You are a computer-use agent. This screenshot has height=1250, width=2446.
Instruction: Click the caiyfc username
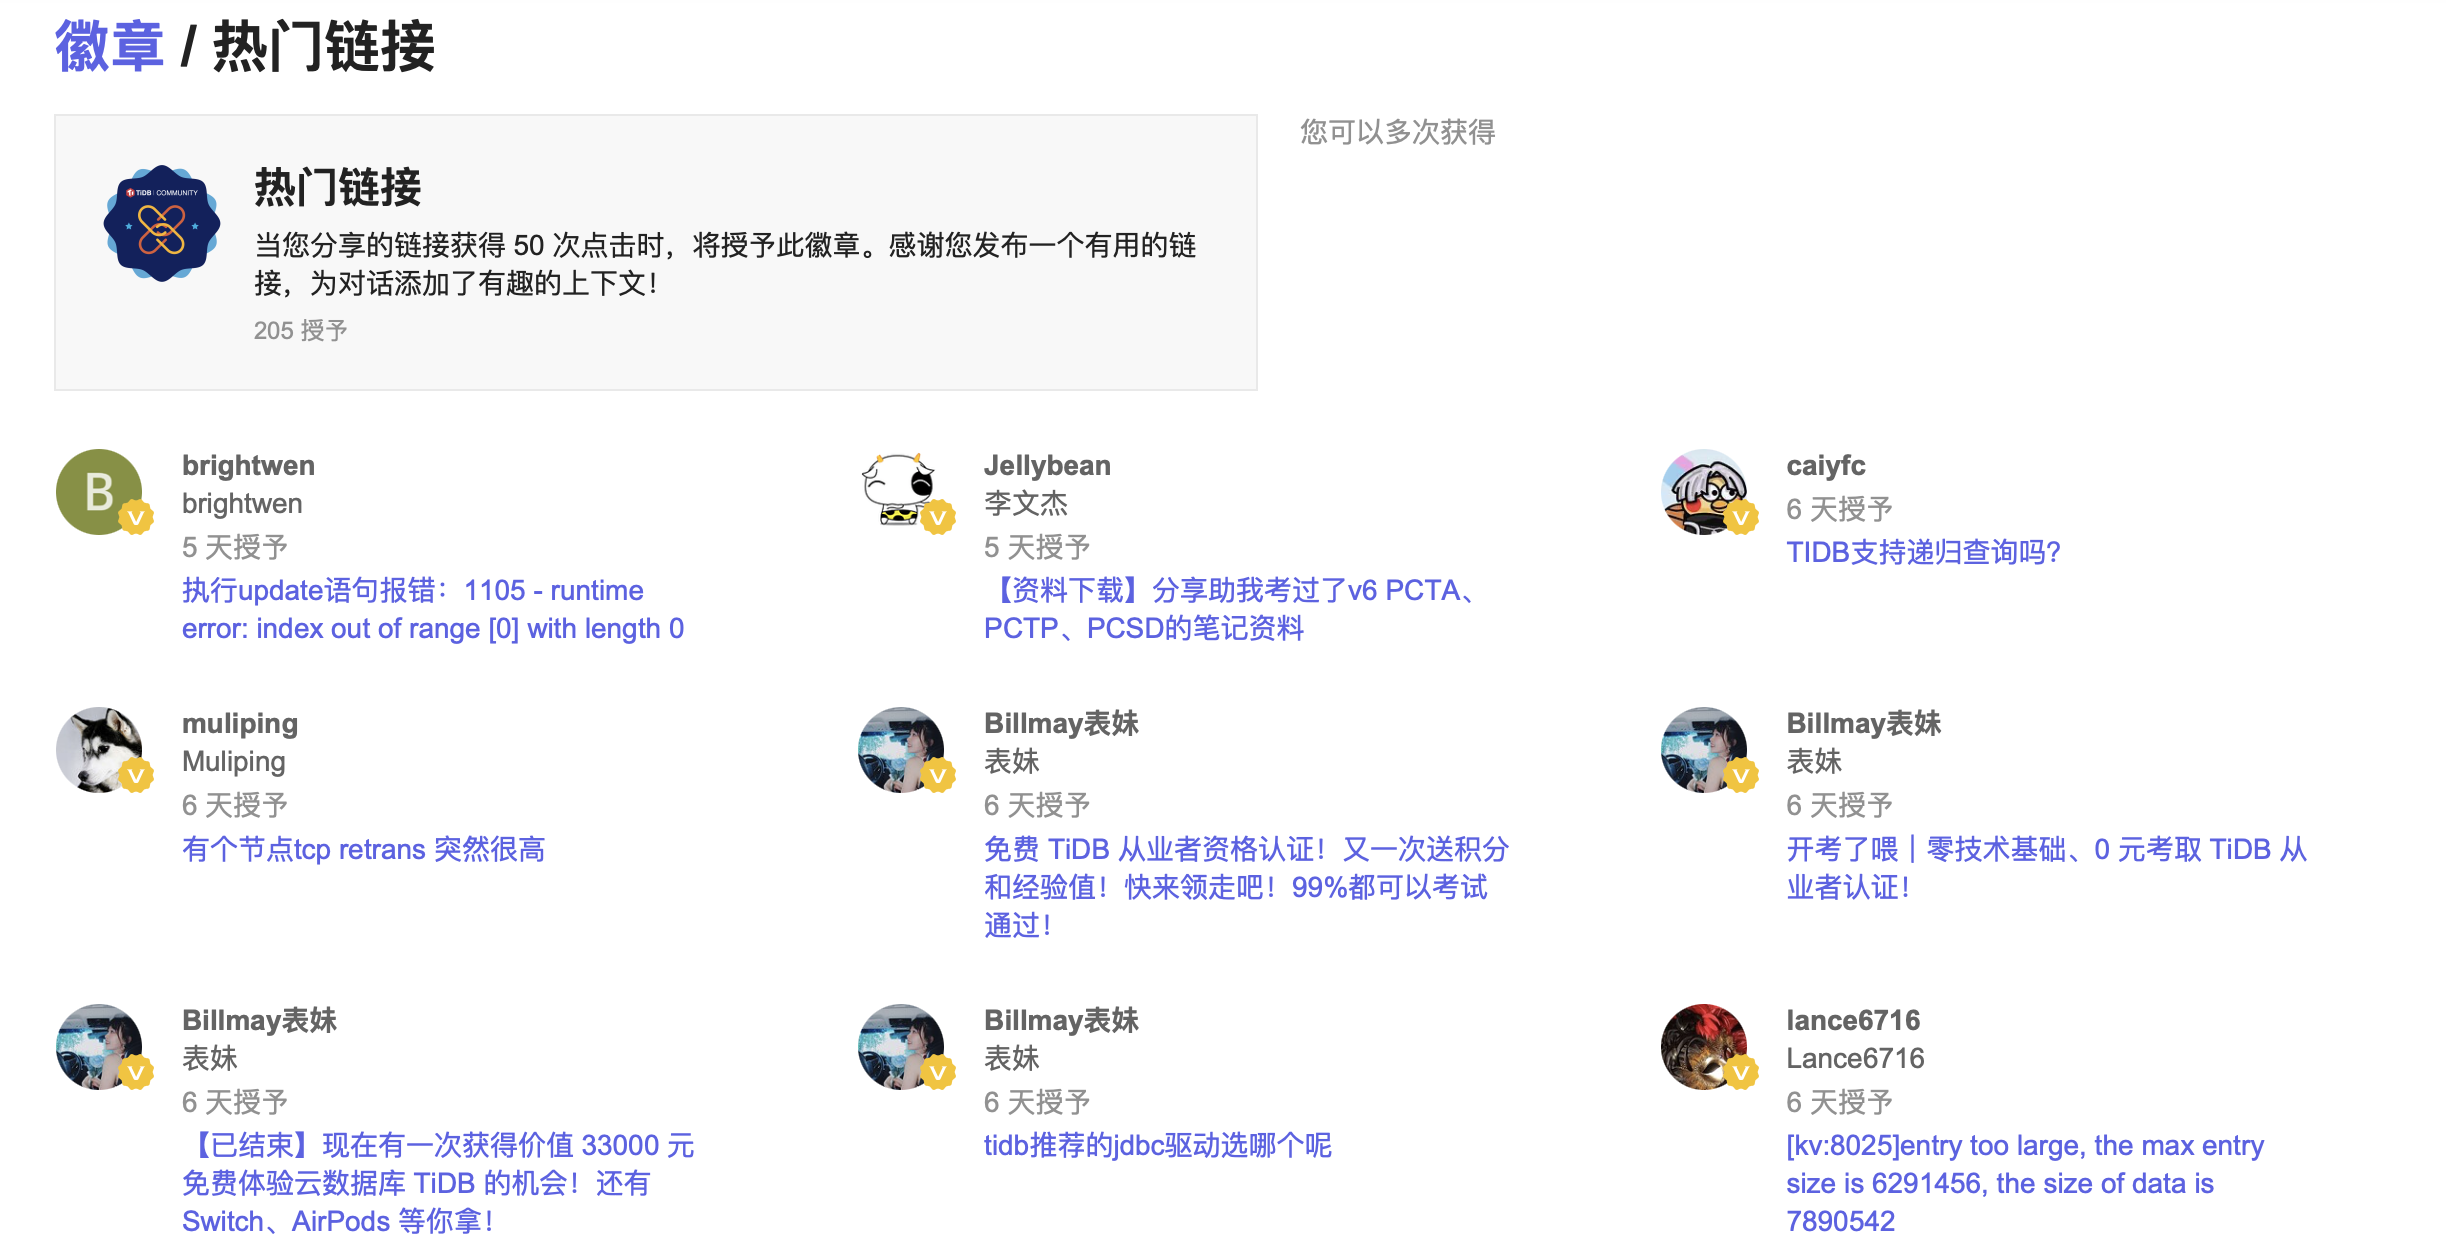point(1825,466)
